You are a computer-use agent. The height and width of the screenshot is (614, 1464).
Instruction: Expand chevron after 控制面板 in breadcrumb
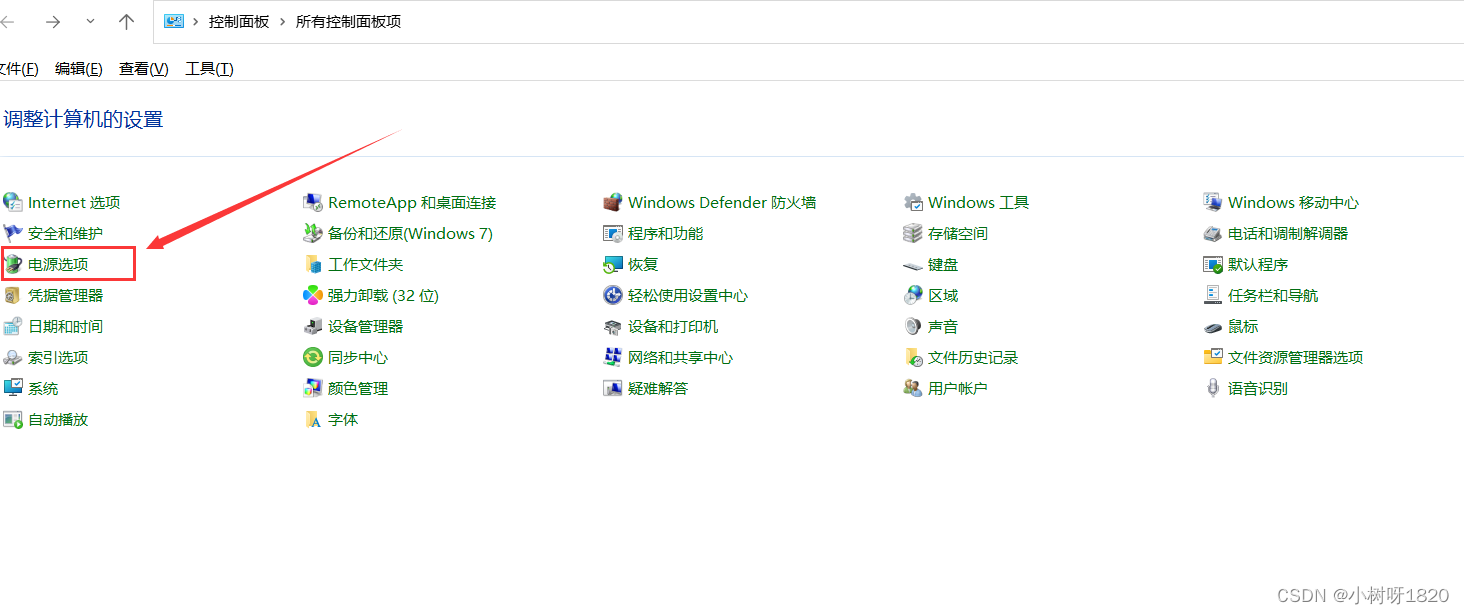pos(283,21)
